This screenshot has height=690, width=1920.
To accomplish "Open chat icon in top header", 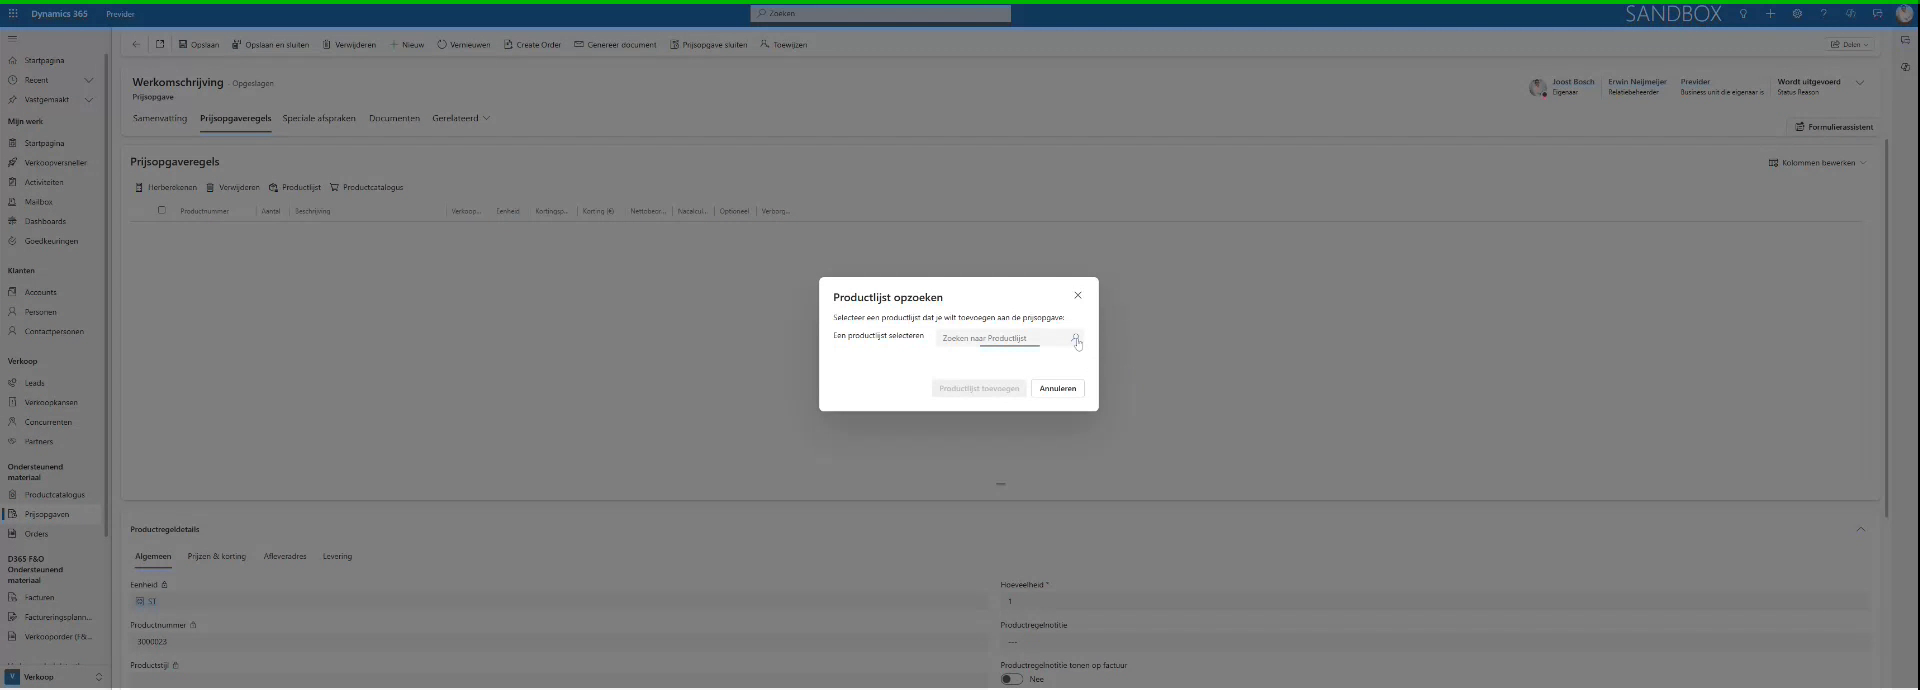I will [1877, 14].
